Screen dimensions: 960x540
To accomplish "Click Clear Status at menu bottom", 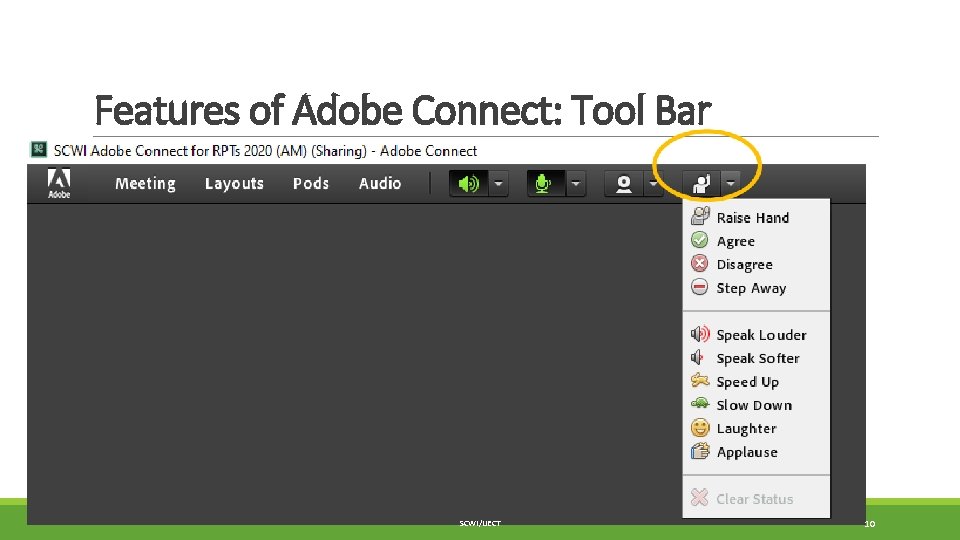I will [756, 499].
